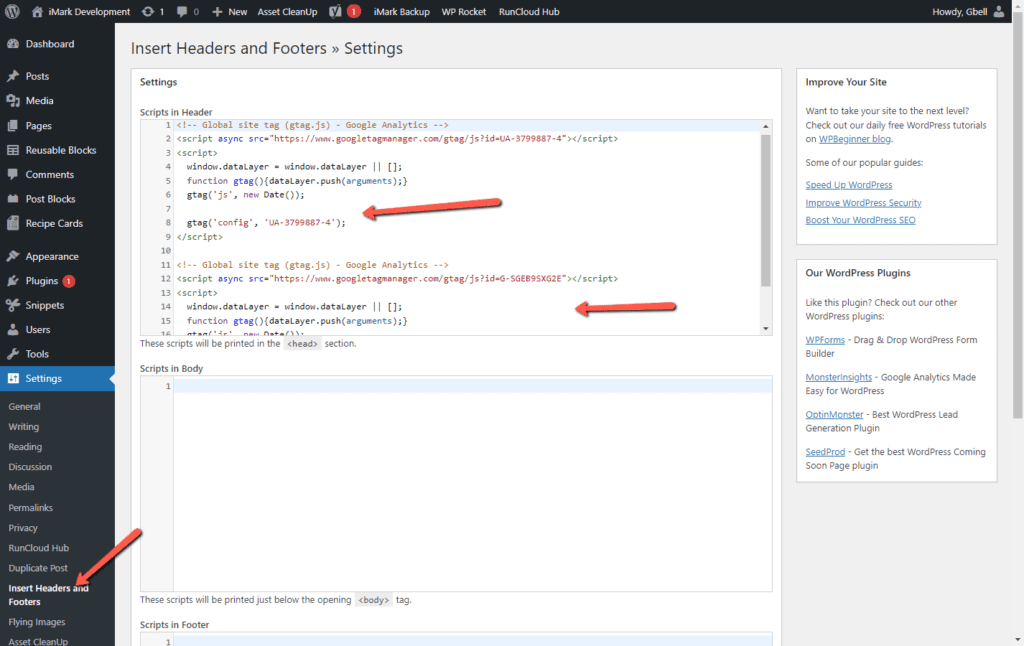Open Duplicate Post settings submenu item
Viewport: 1024px width, 646px height.
tap(38, 568)
